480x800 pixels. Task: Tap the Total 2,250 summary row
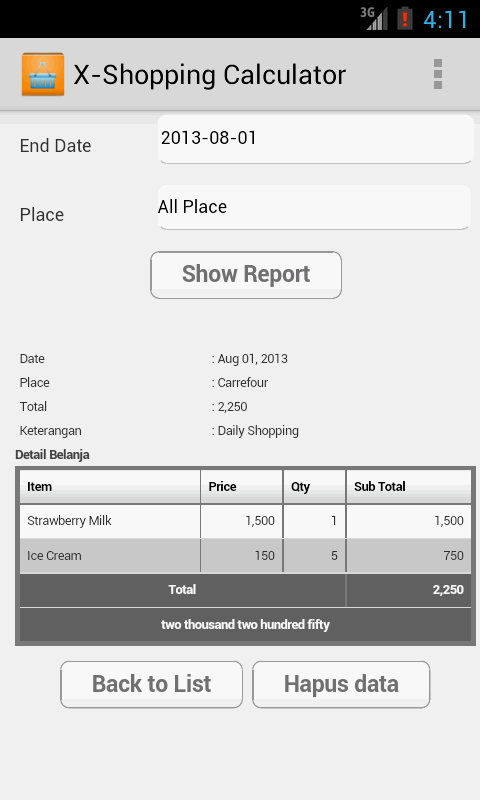click(245, 590)
